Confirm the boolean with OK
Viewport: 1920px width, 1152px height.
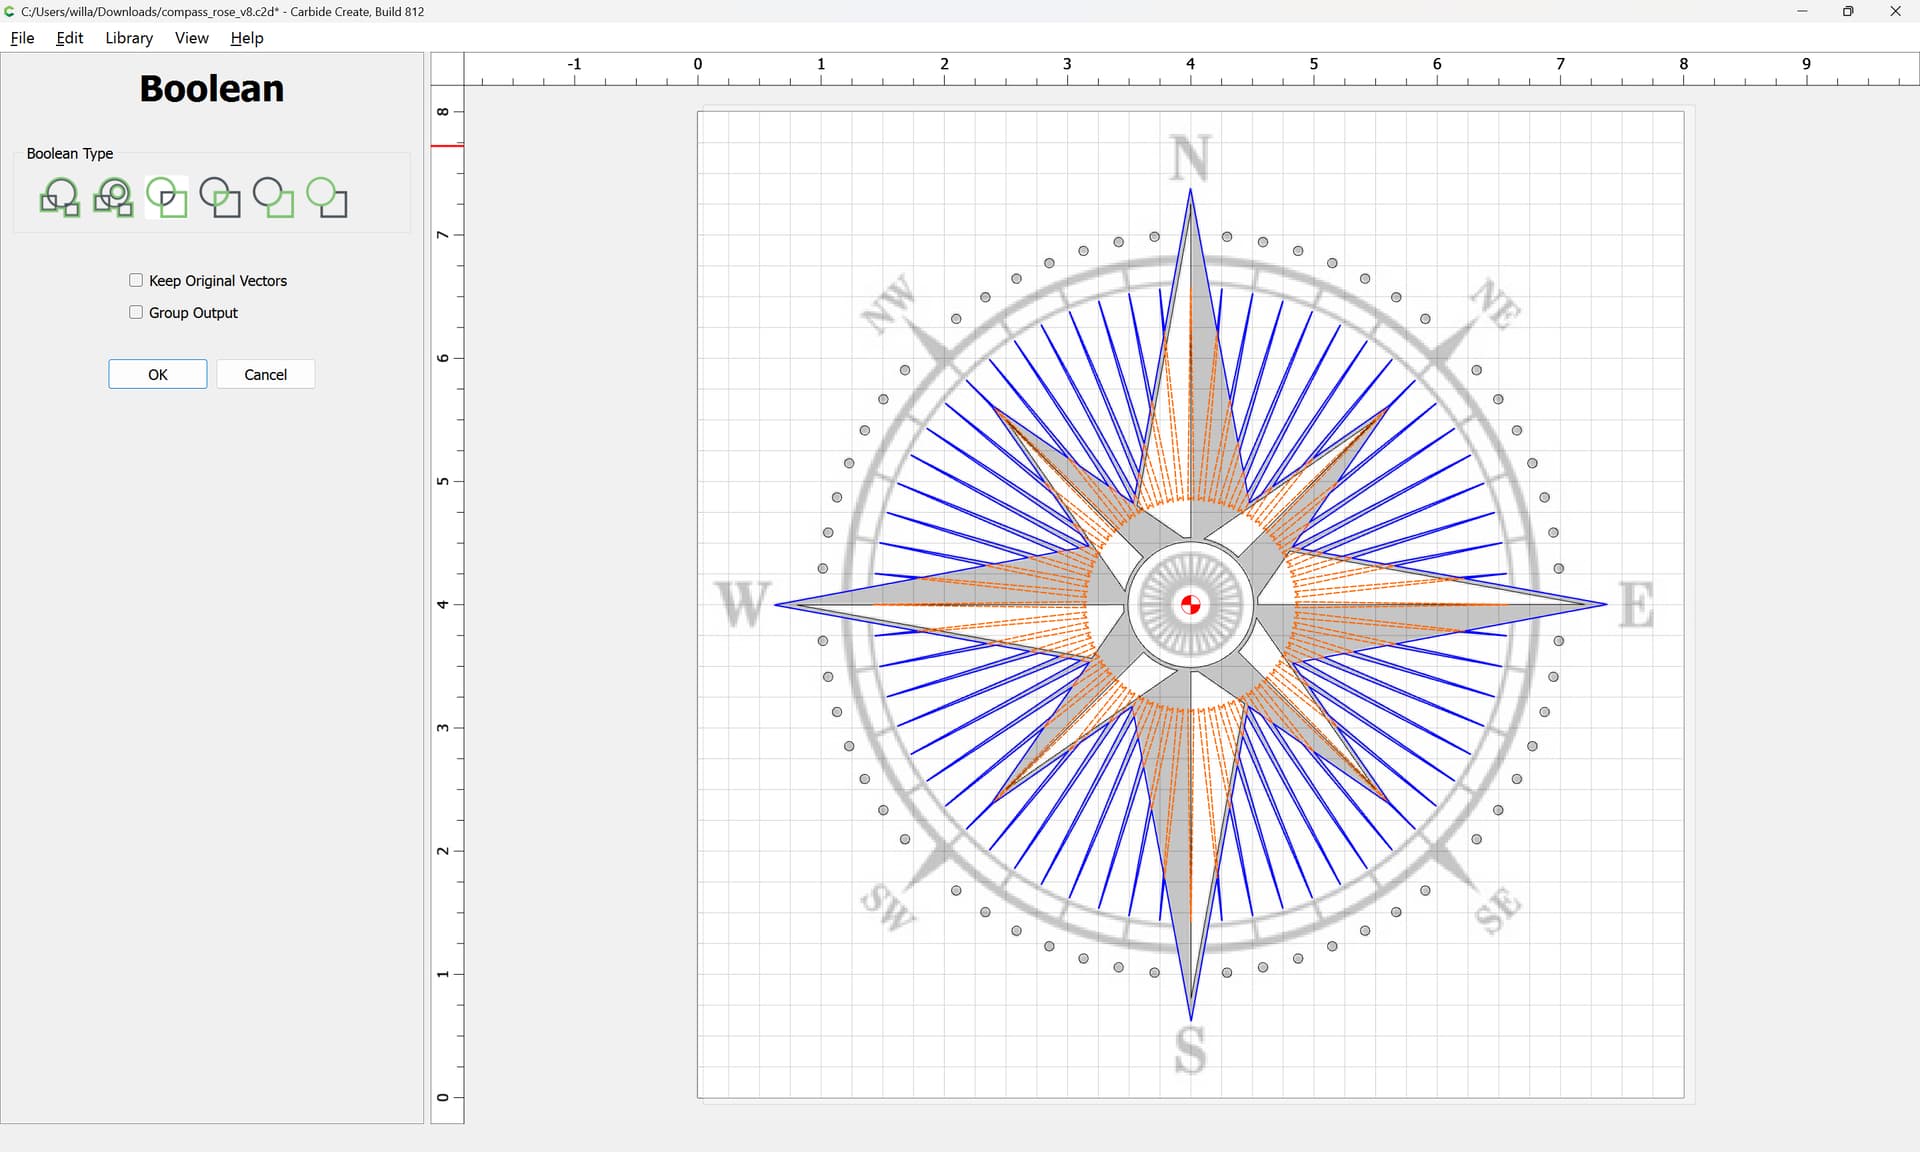pos(158,374)
